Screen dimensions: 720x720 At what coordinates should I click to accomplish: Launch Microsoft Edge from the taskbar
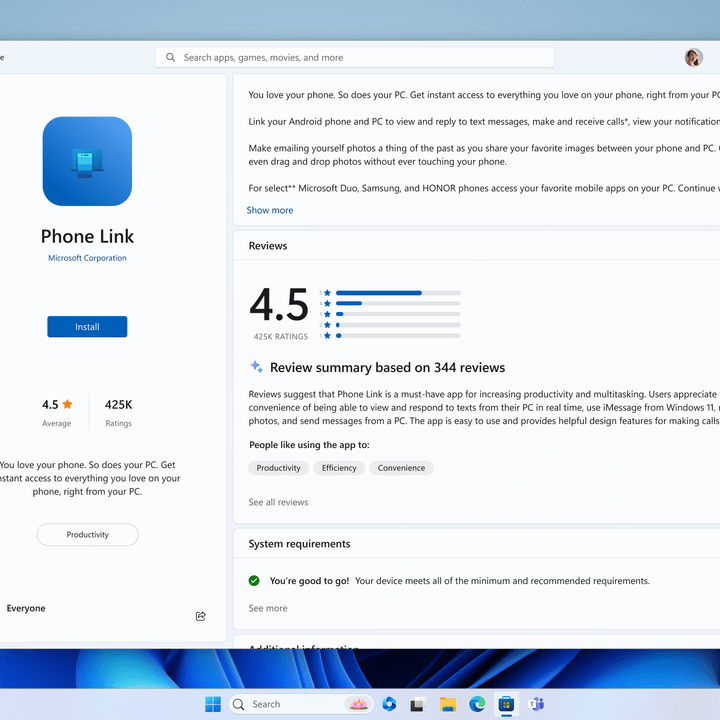click(477, 704)
